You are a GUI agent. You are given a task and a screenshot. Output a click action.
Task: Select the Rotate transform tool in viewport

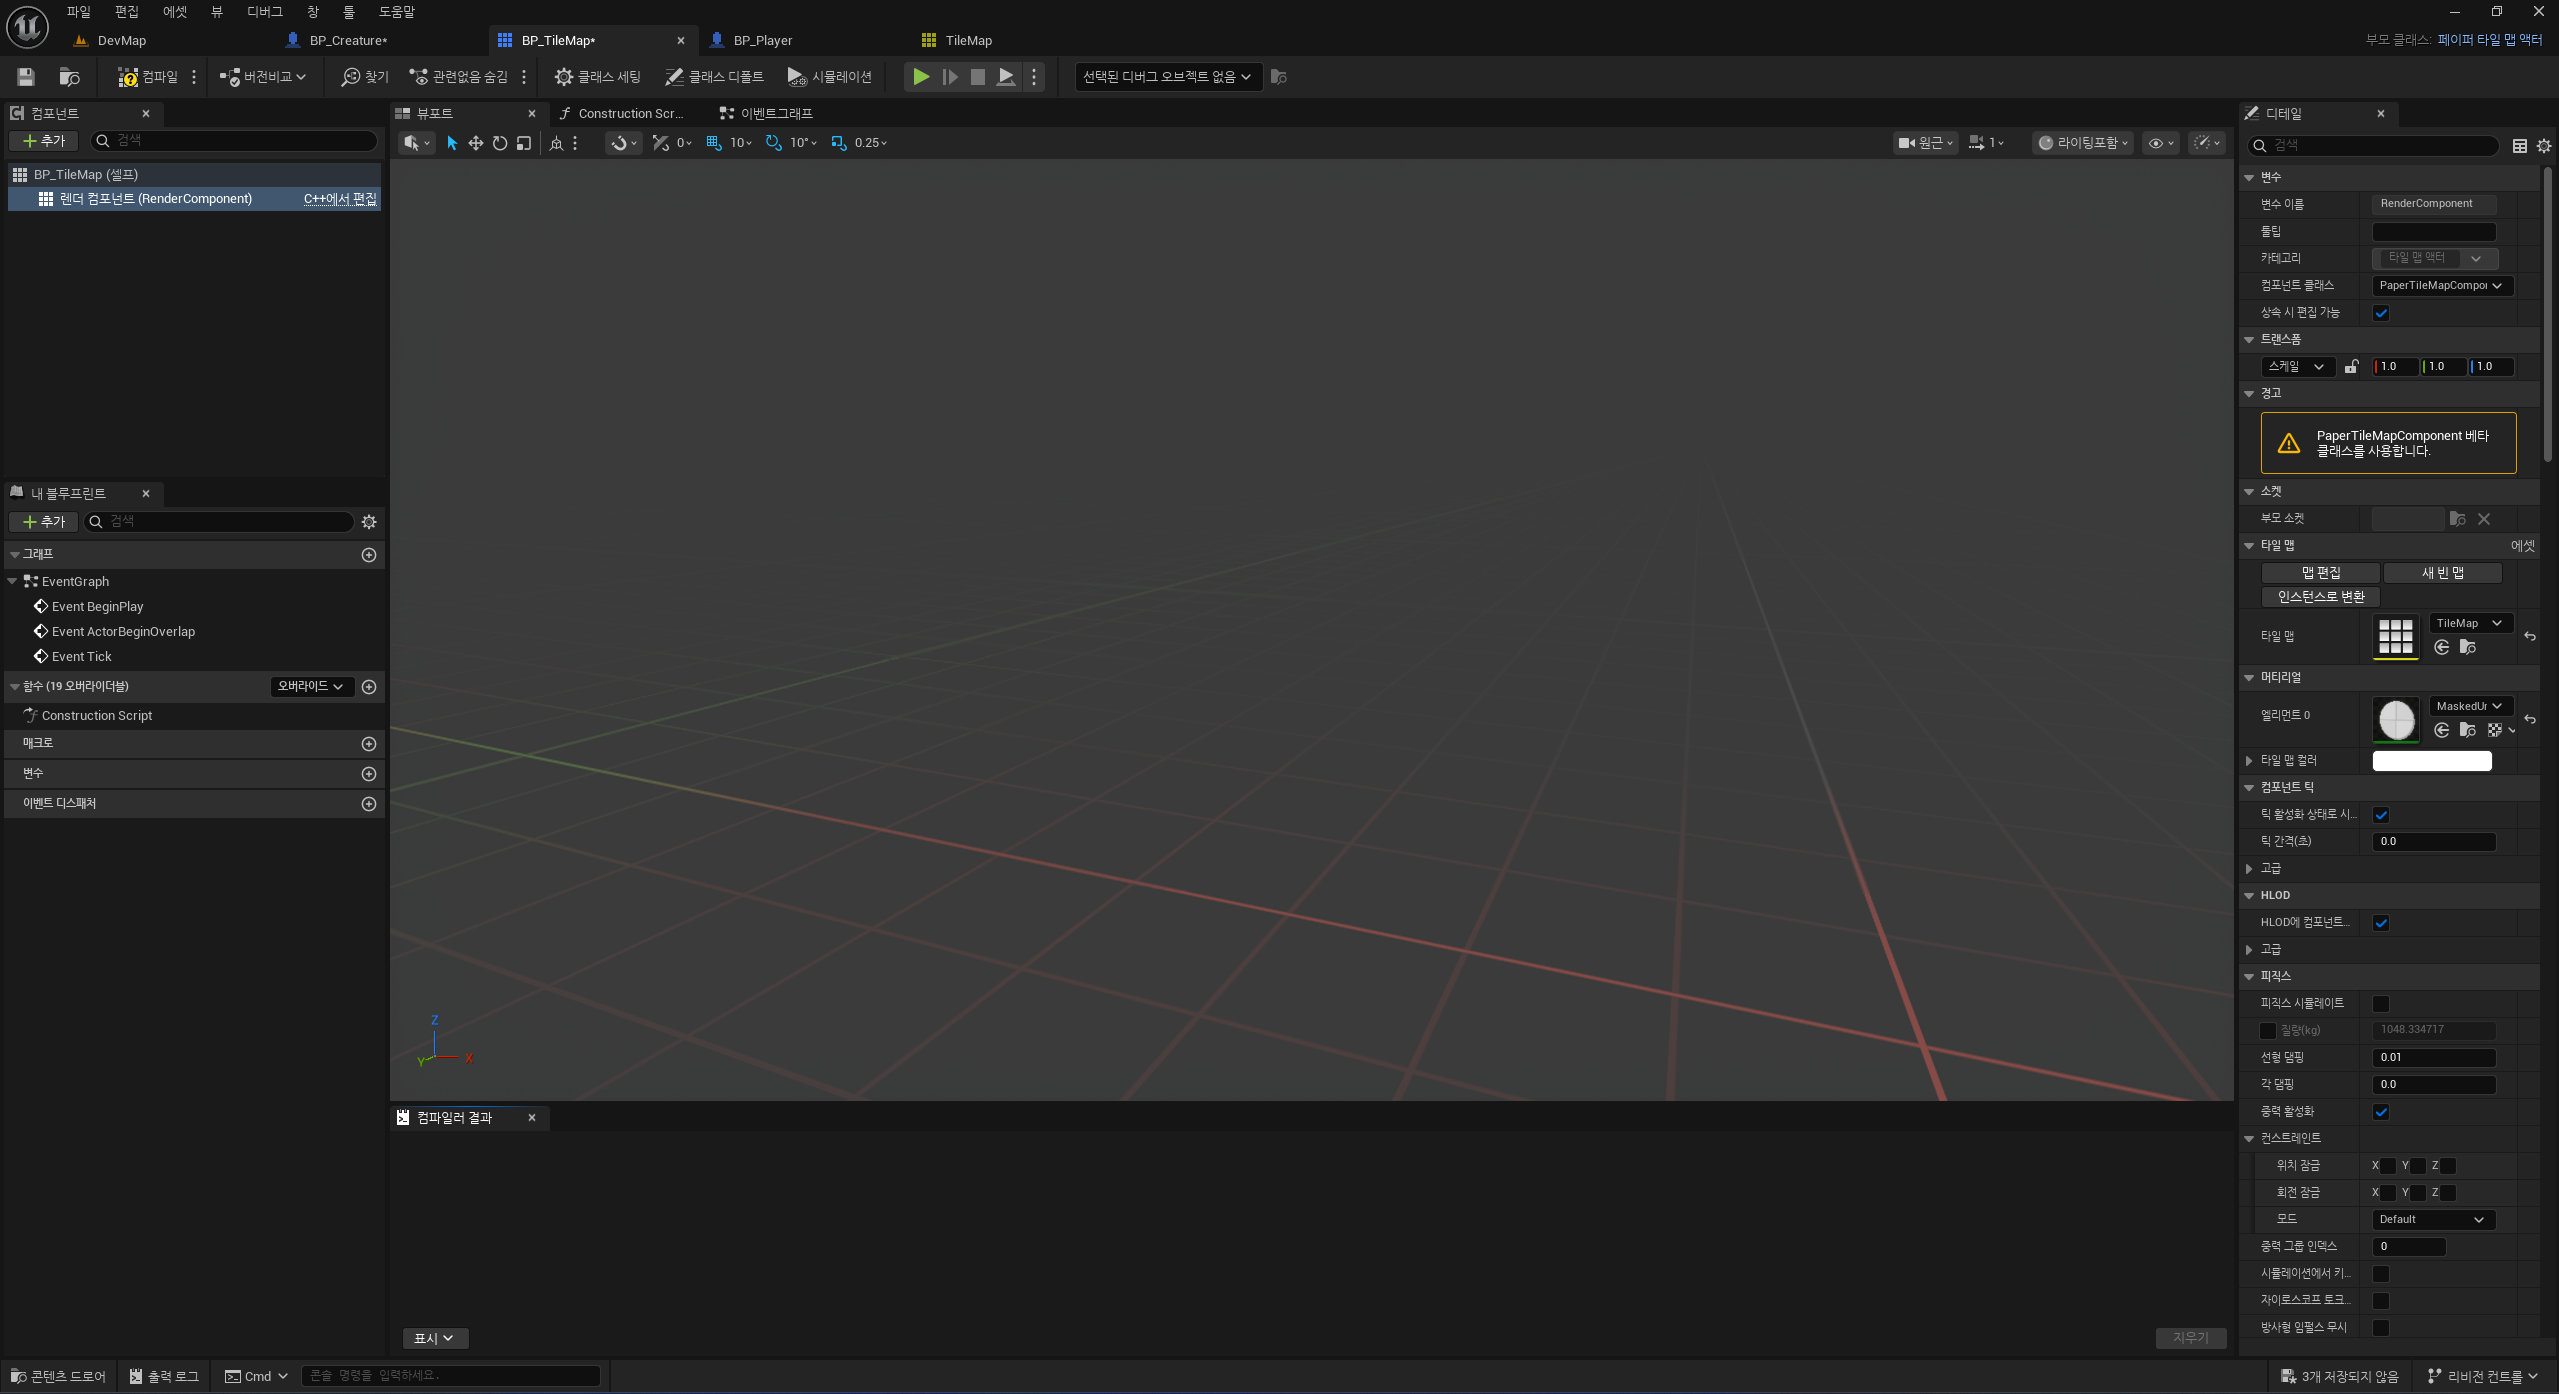pos(500,143)
